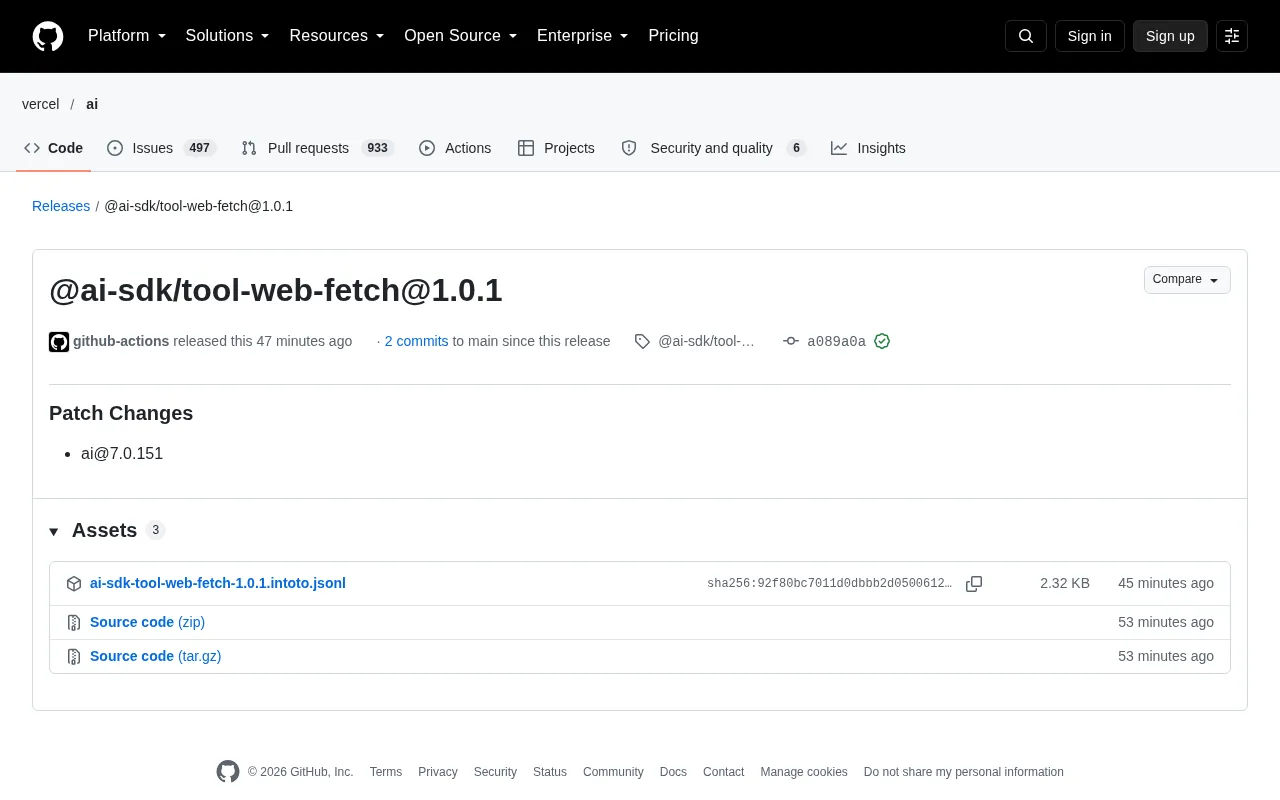Viewport: 1280px width, 800px height.
Task: Open the Compare dropdown
Action: pyautogui.click(x=1187, y=280)
